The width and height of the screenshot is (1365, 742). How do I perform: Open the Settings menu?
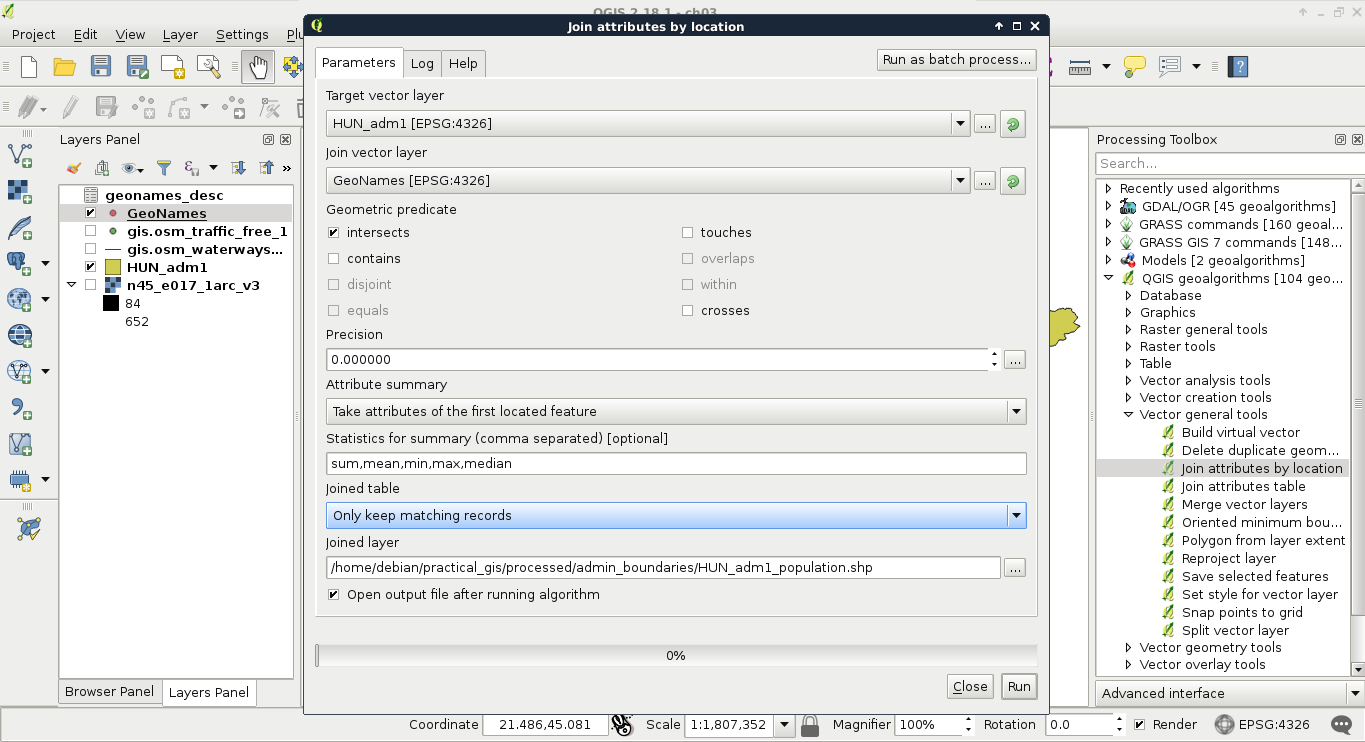pyautogui.click(x=242, y=34)
